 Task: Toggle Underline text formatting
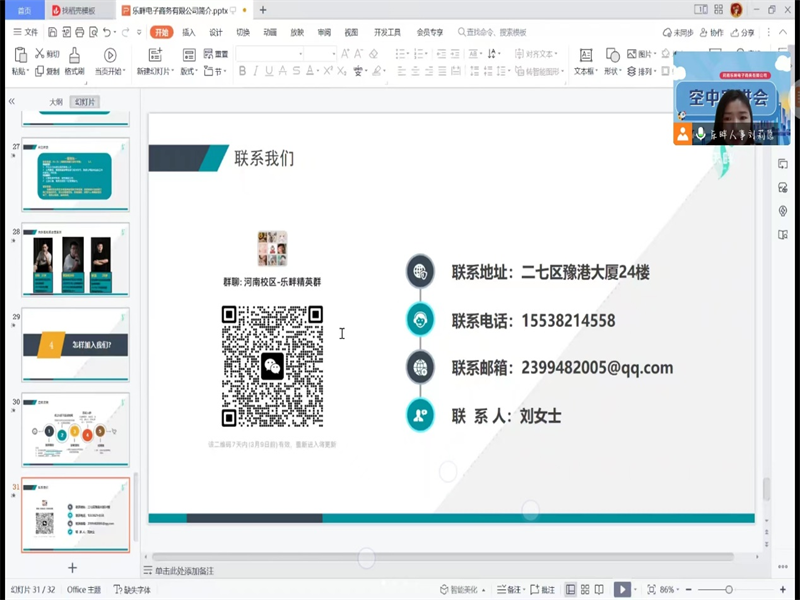coord(269,71)
